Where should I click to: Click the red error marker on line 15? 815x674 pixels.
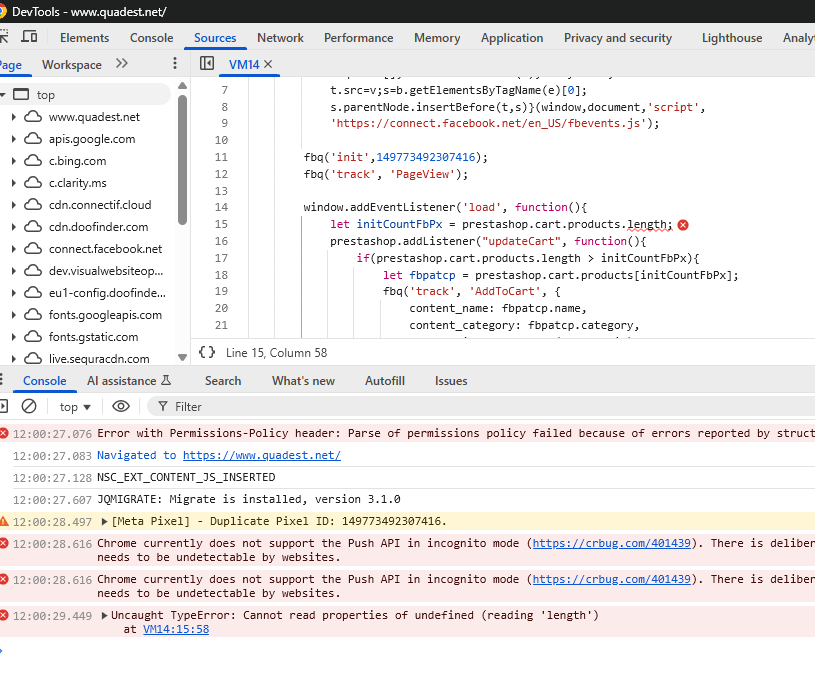click(683, 225)
